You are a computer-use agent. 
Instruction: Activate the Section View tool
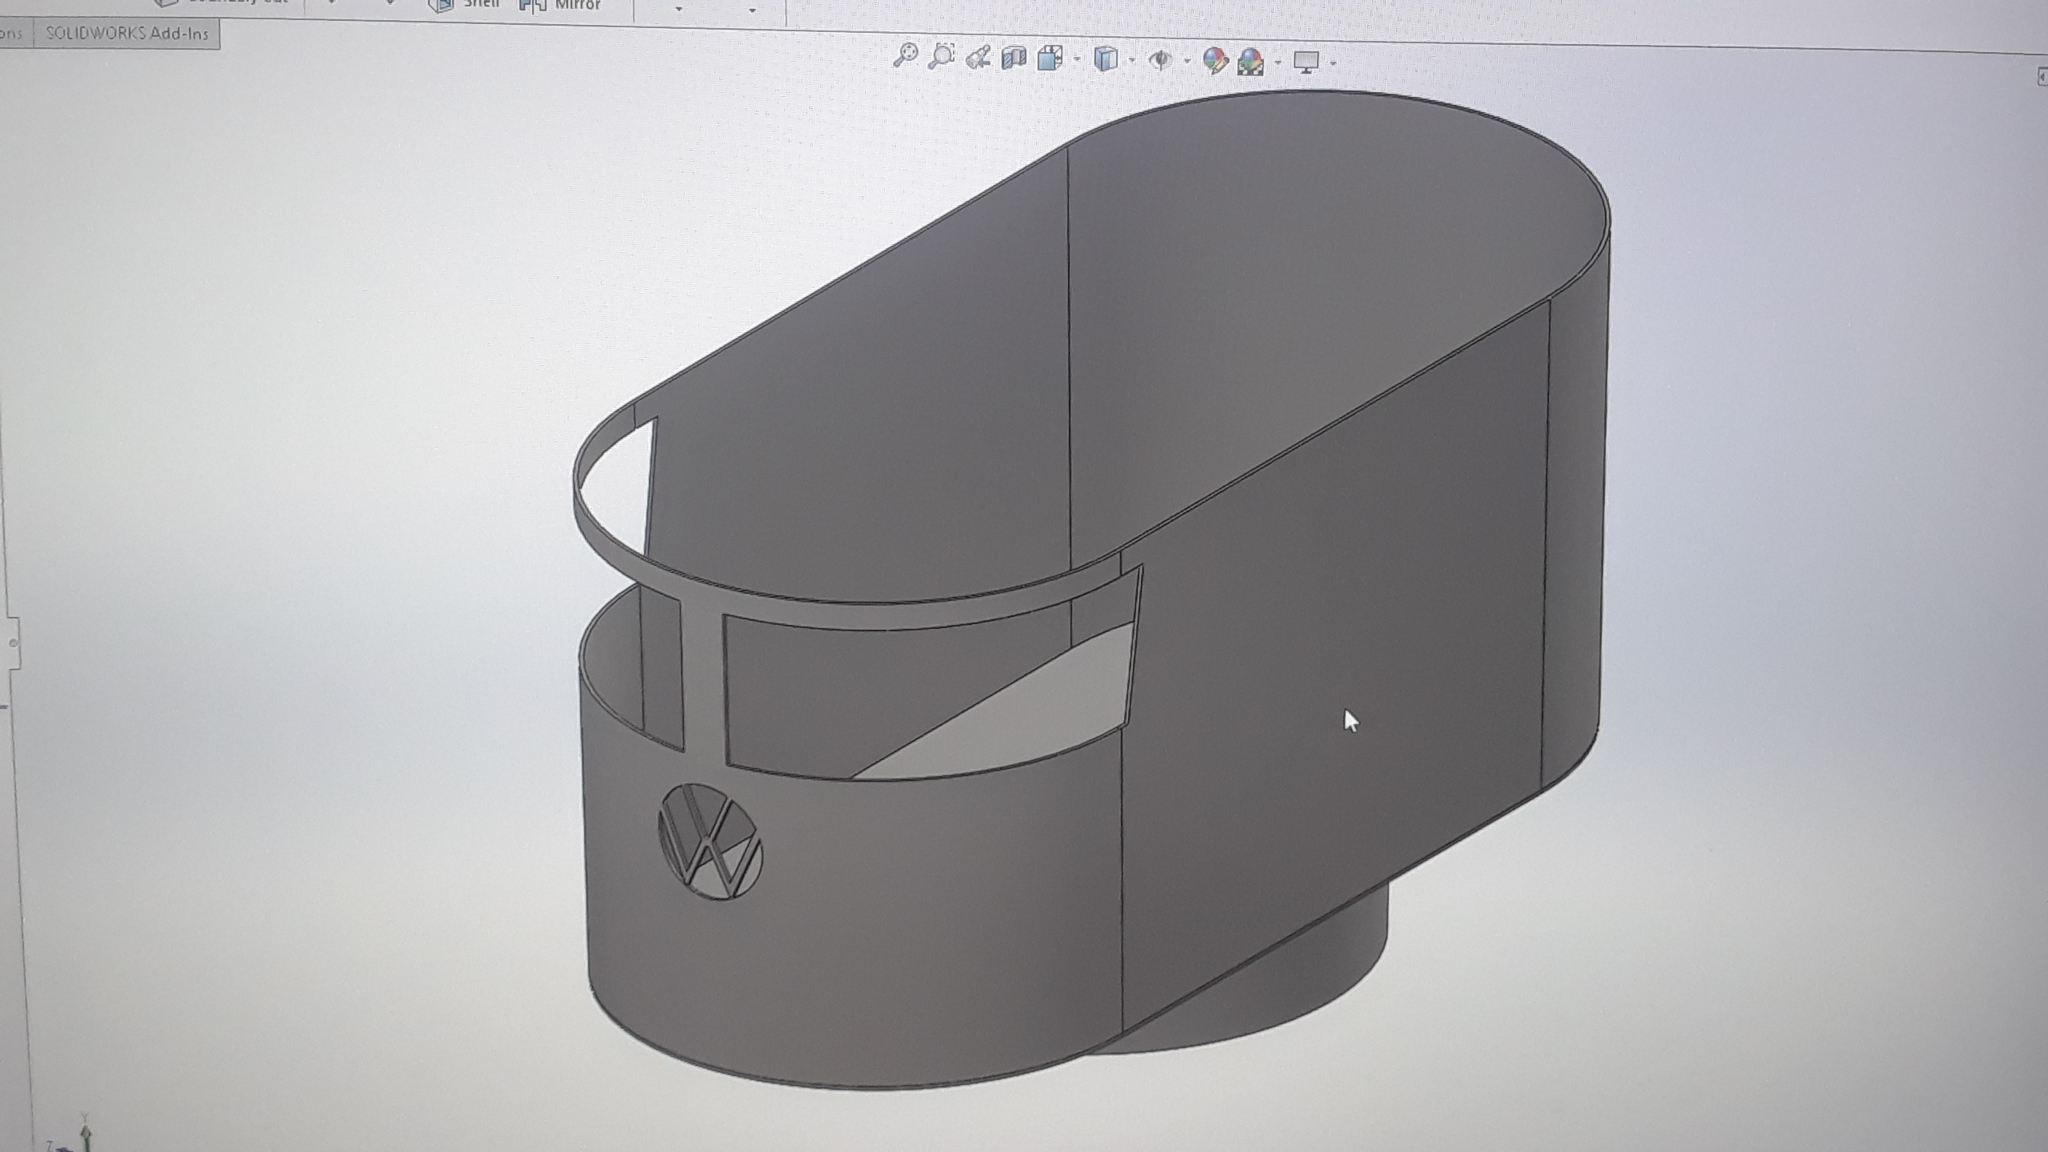pyautogui.click(x=1014, y=58)
